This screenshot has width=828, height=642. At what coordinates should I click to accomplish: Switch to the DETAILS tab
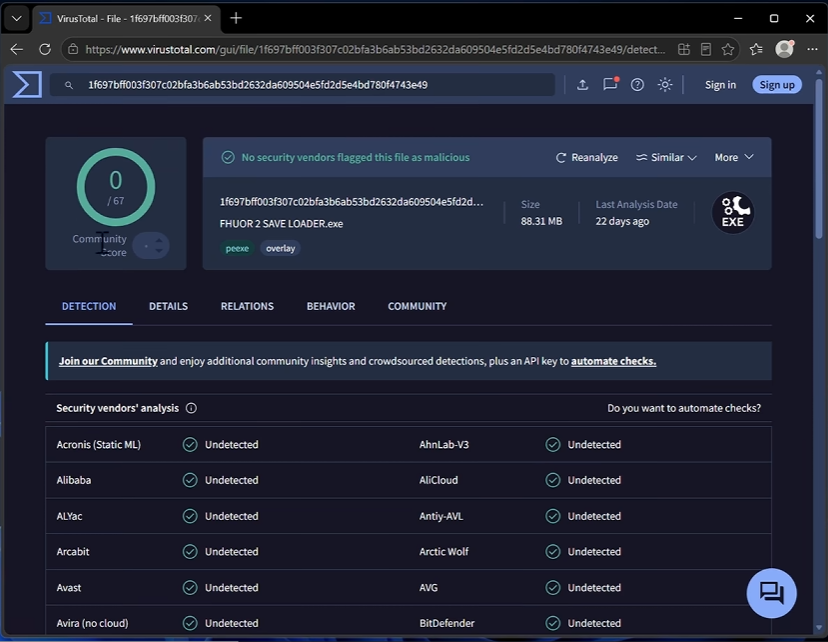pos(168,306)
